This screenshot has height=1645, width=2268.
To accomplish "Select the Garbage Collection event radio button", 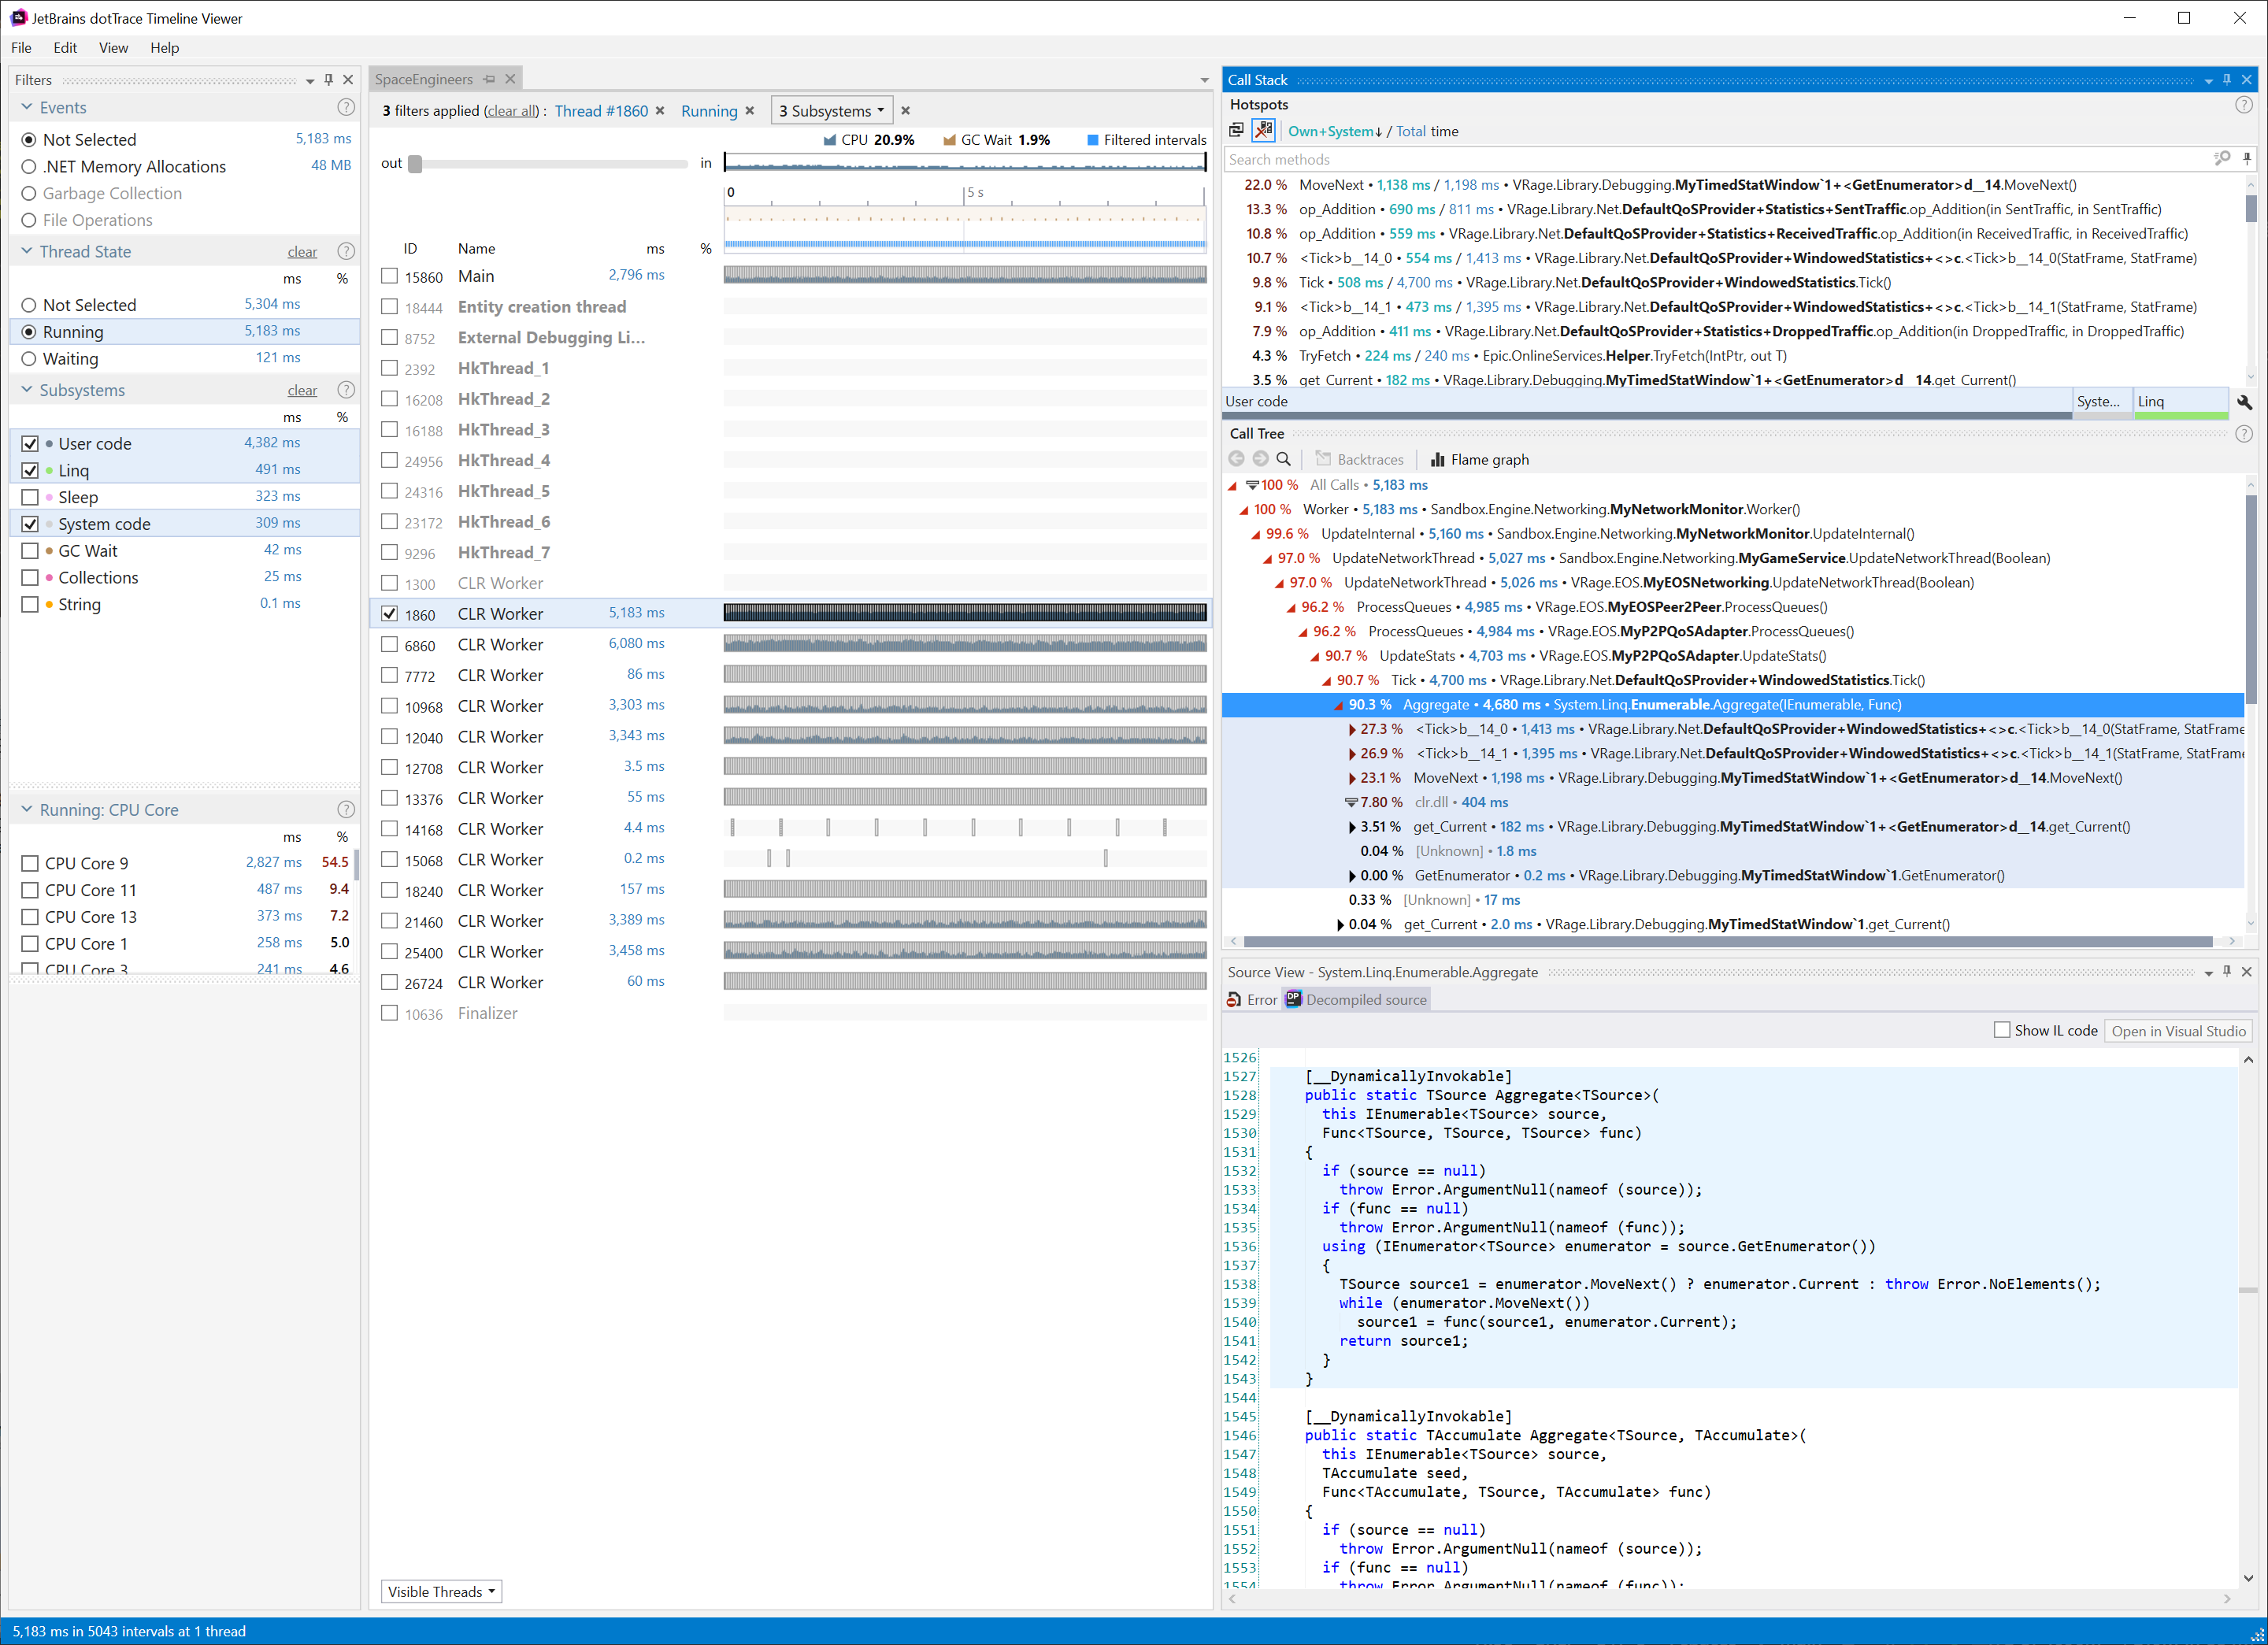I will click(29, 194).
